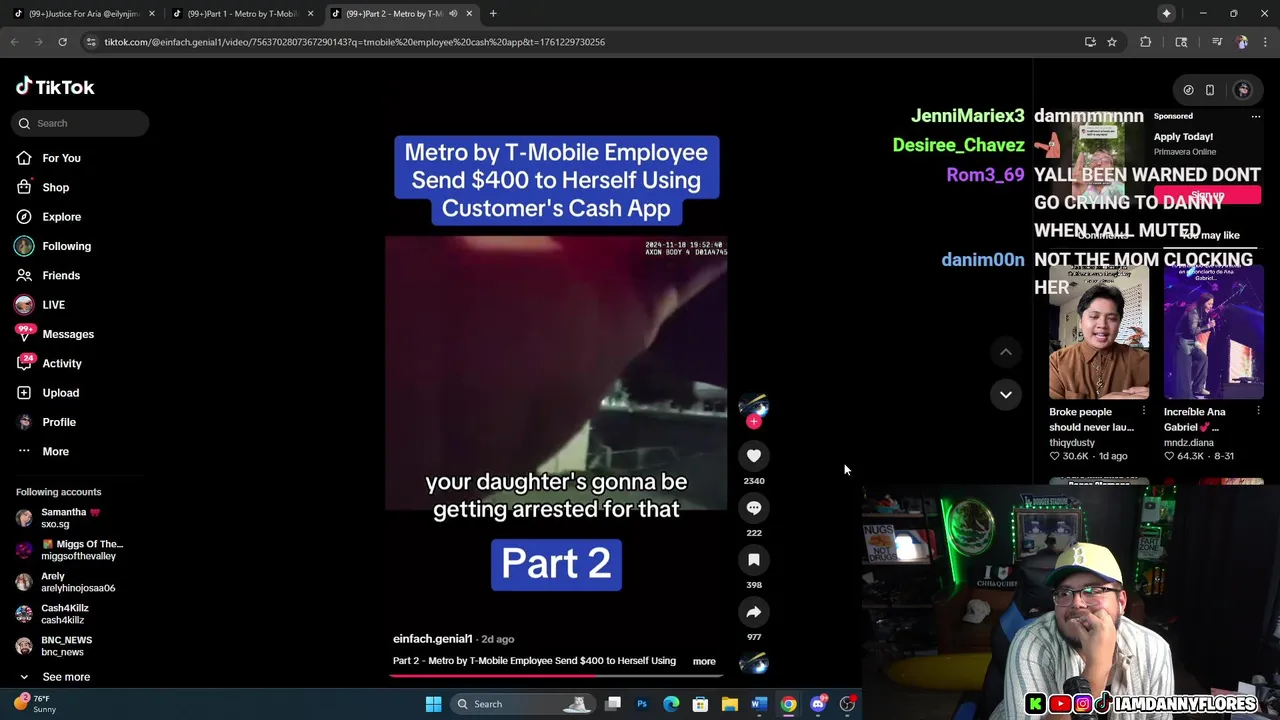Go to the Explore page
This screenshot has width=1280, height=720.
tap(62, 217)
